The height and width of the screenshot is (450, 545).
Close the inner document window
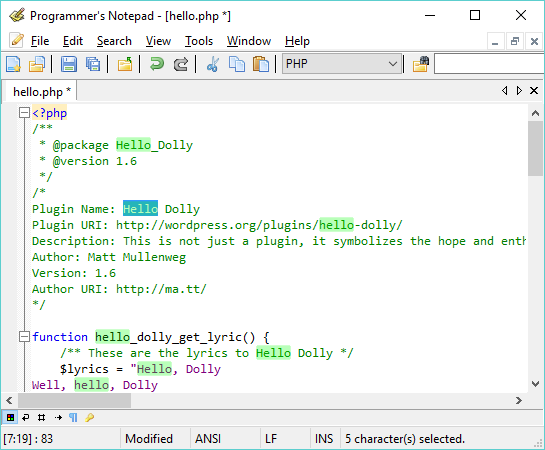click(x=534, y=42)
